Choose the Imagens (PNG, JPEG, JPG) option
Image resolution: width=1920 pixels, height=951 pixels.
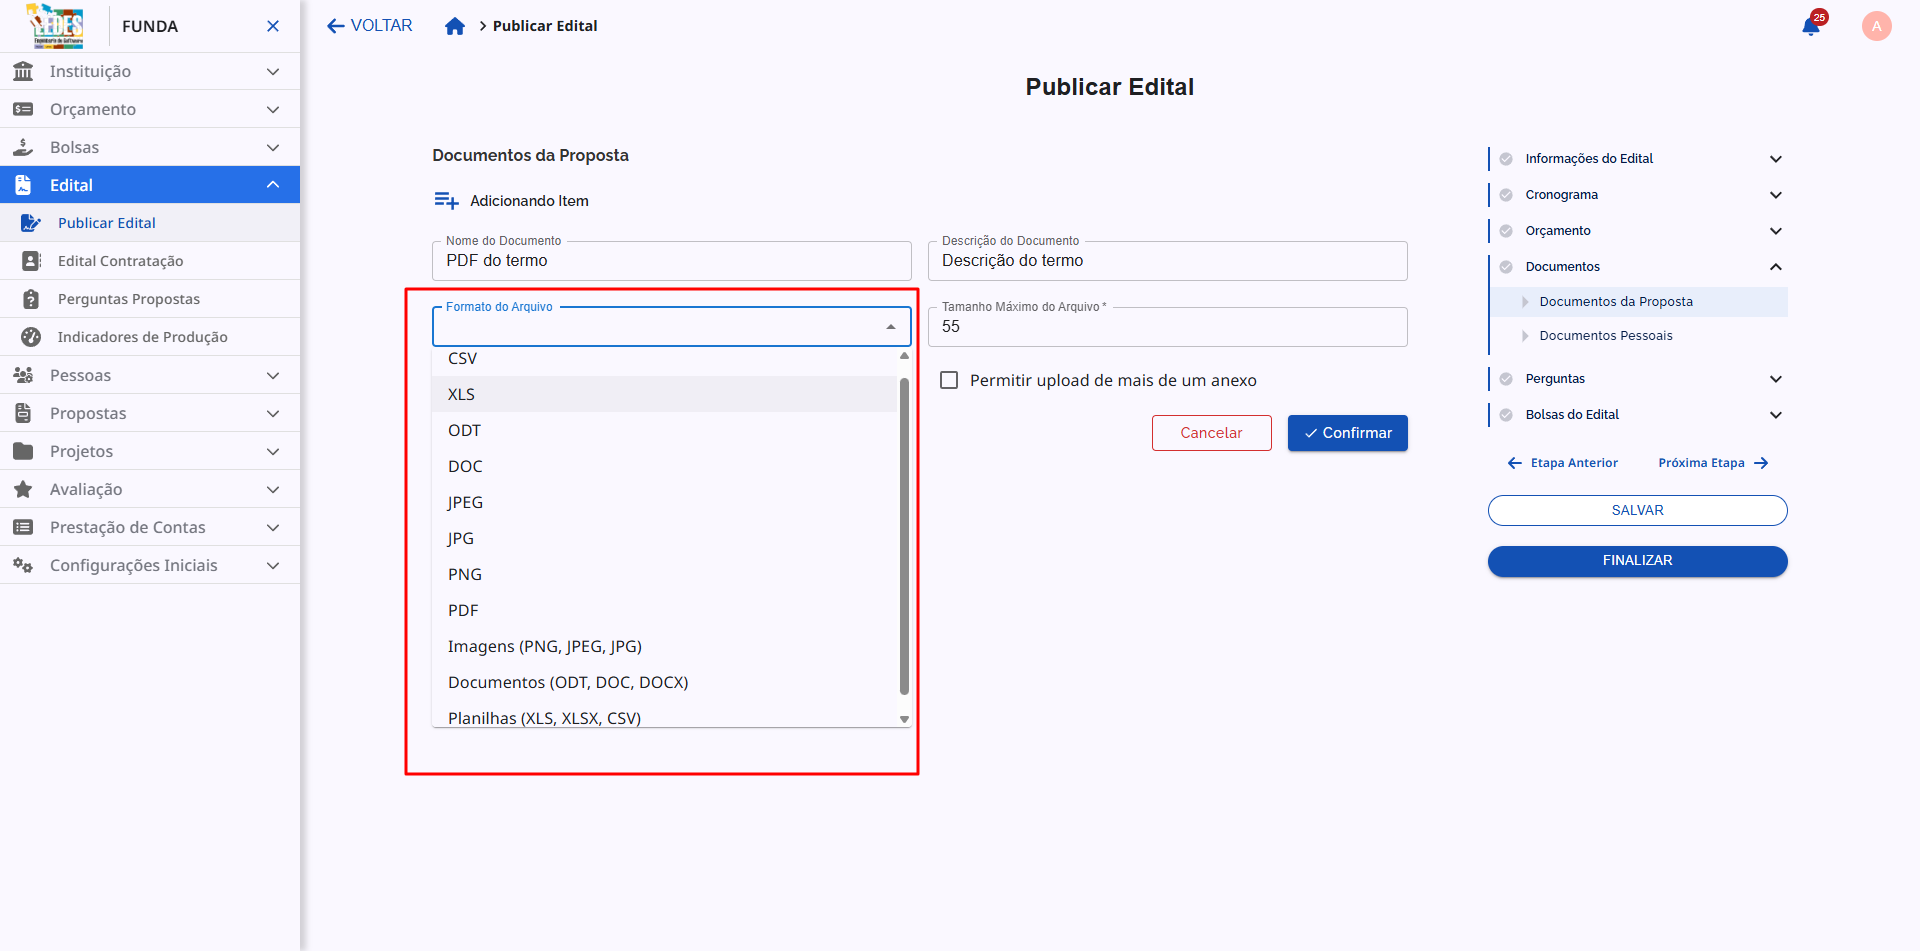[545, 646]
